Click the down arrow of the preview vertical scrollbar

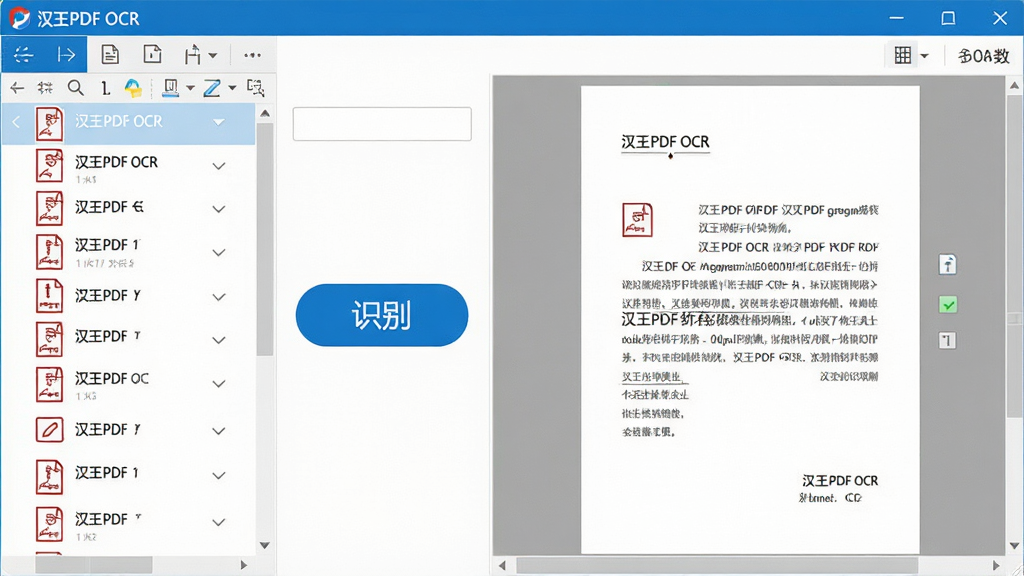[x=1014, y=545]
